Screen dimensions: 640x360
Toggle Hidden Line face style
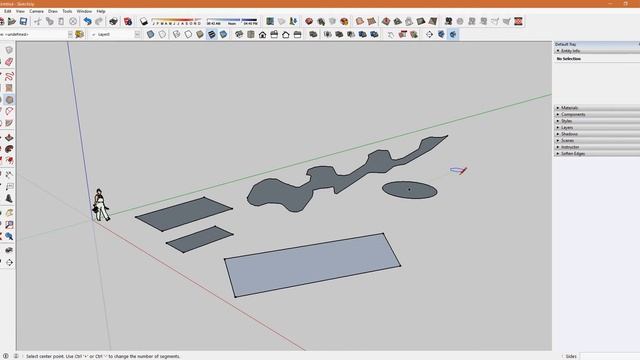[188, 34]
